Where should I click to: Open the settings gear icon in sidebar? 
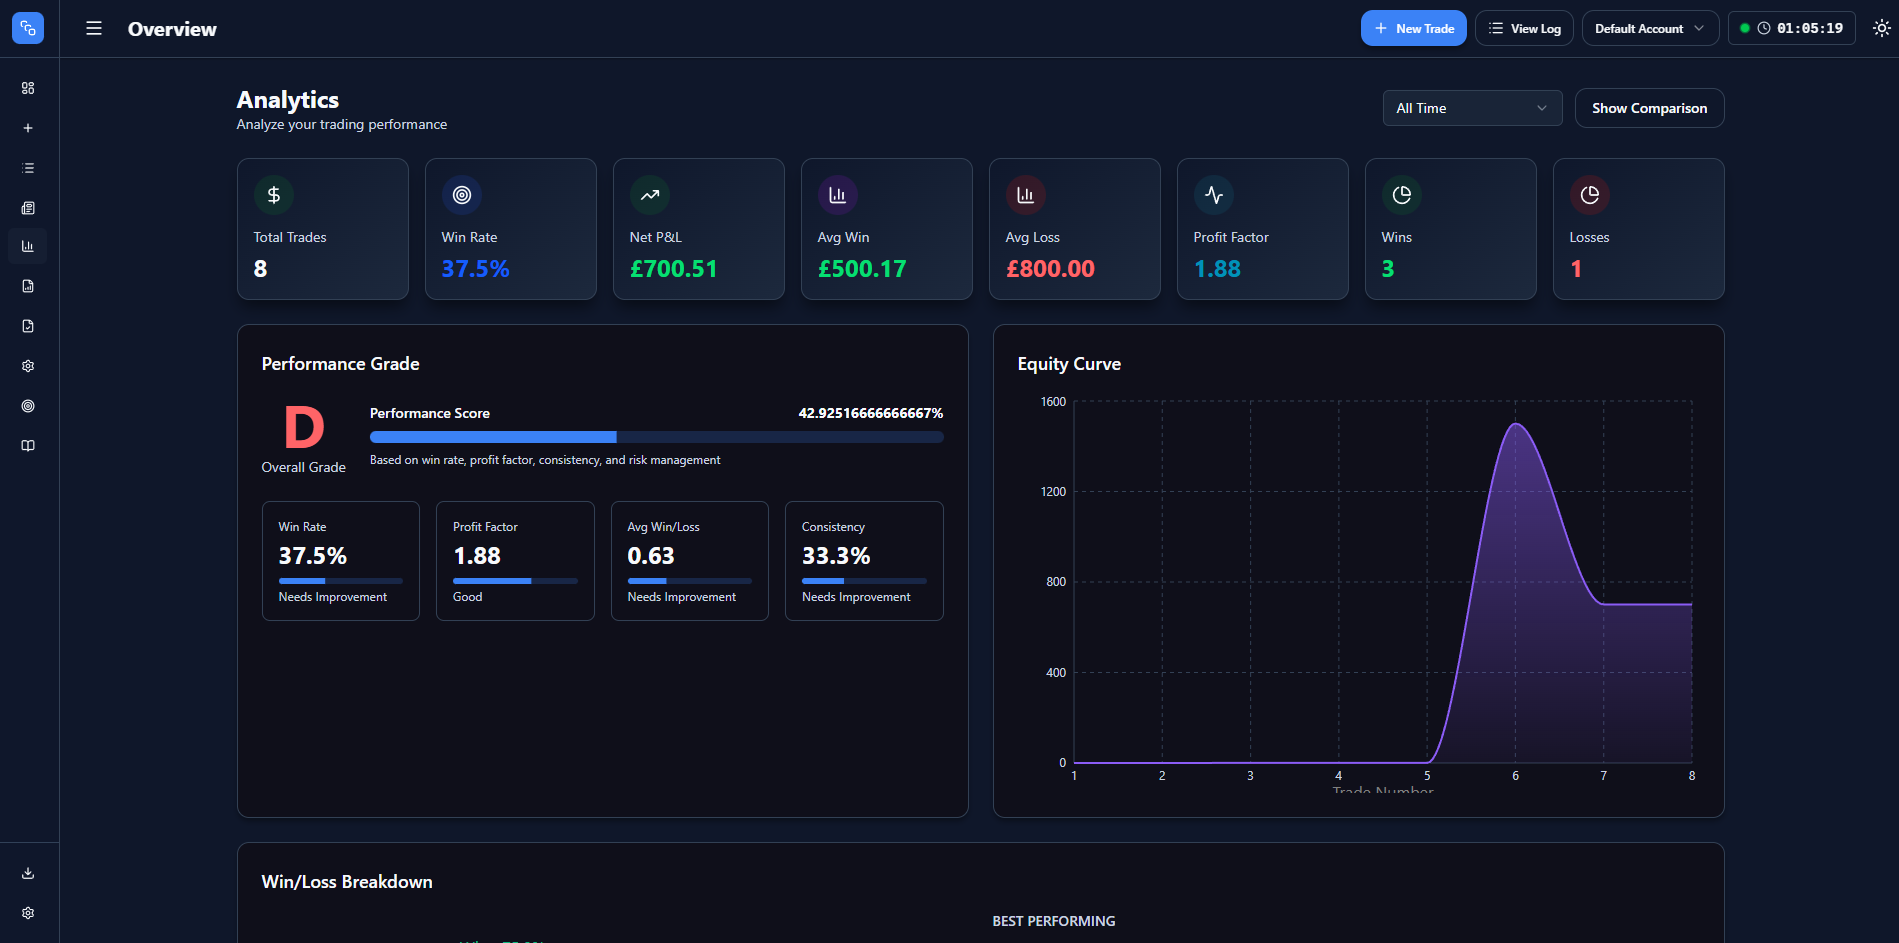point(28,366)
